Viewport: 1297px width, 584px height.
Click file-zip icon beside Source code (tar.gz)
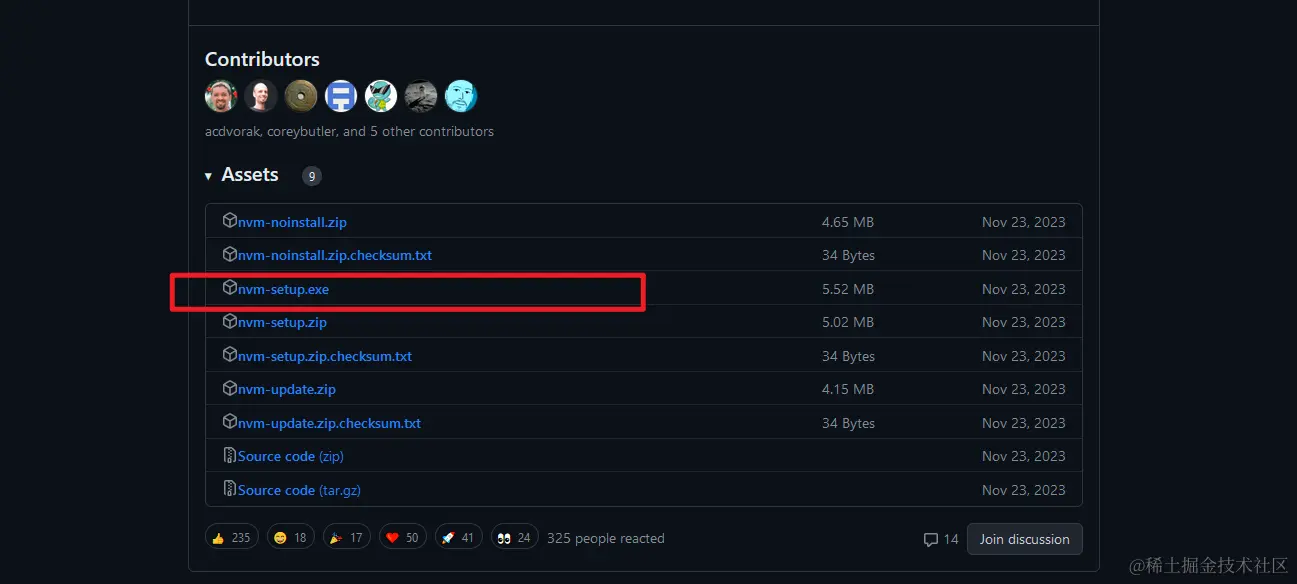coord(230,489)
